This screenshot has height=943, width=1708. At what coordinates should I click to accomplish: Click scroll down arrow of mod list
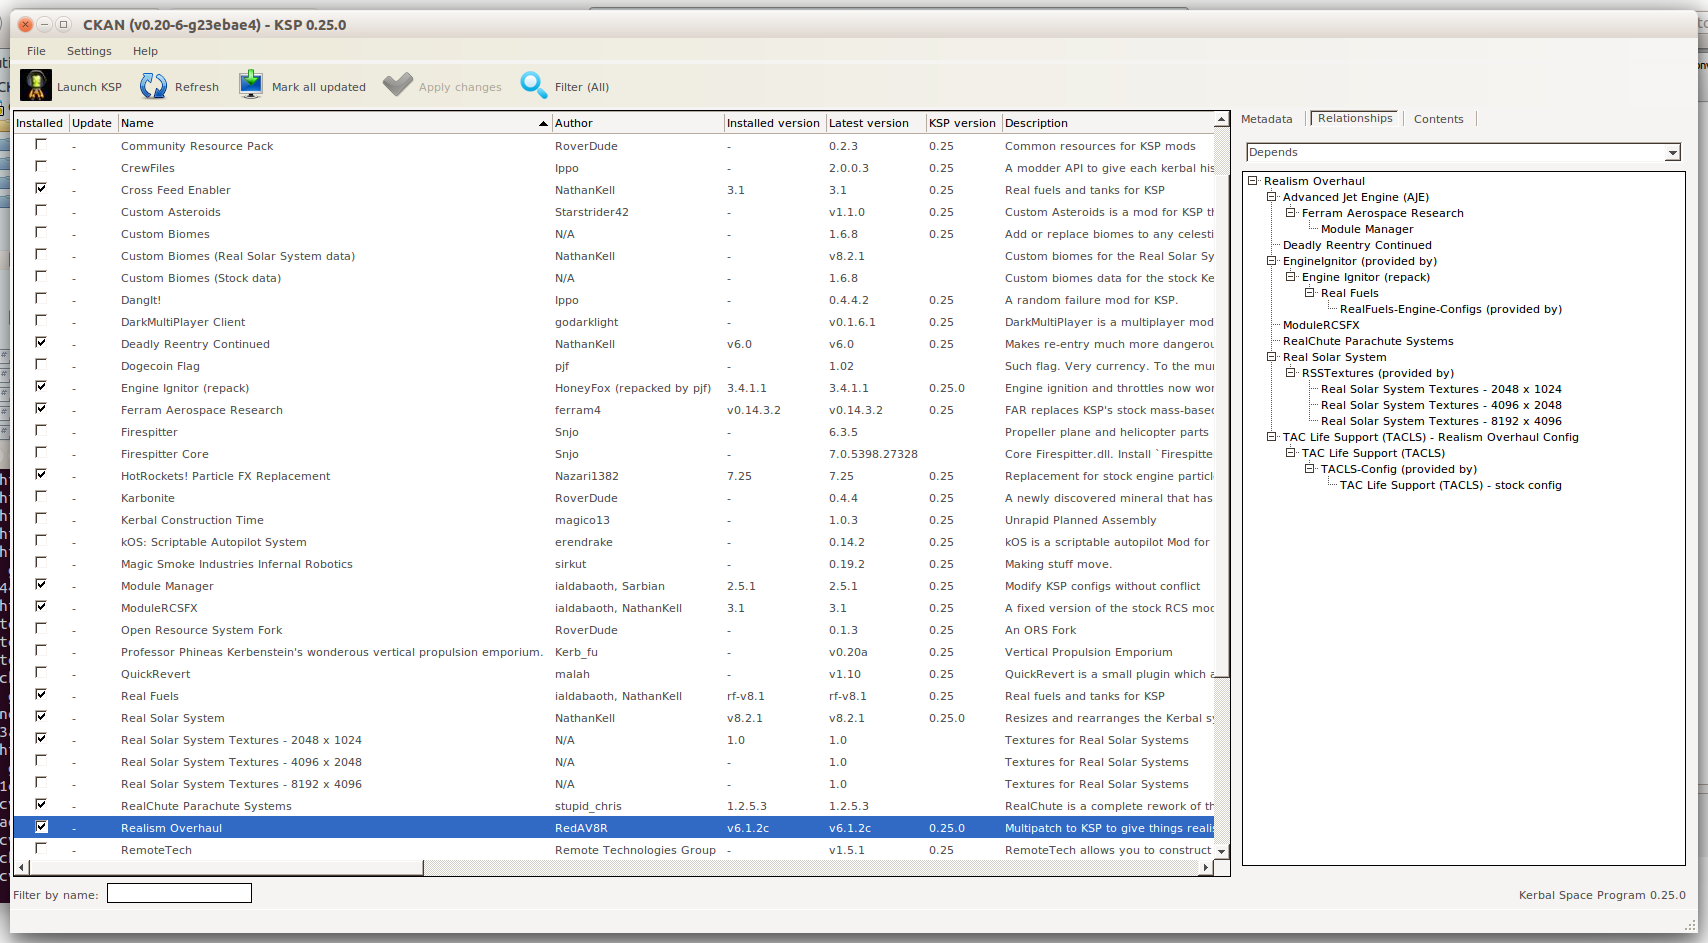1221,851
